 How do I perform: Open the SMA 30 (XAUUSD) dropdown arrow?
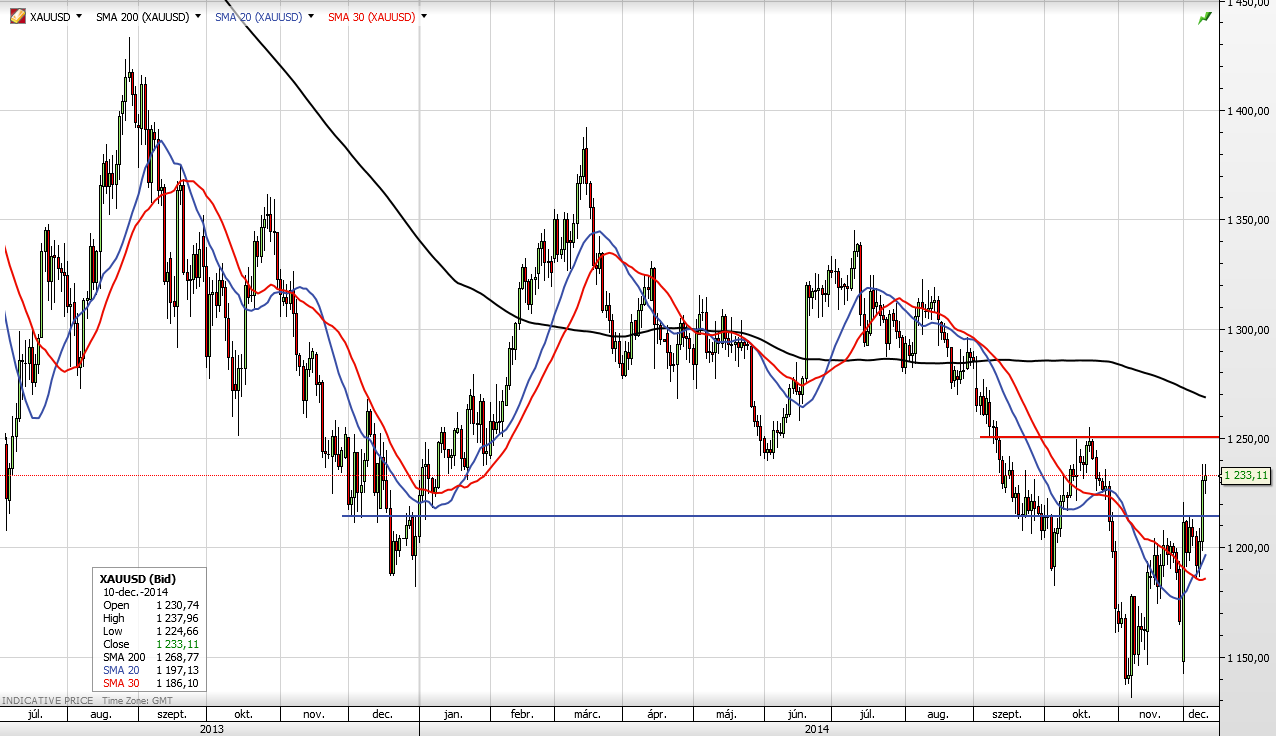424,17
